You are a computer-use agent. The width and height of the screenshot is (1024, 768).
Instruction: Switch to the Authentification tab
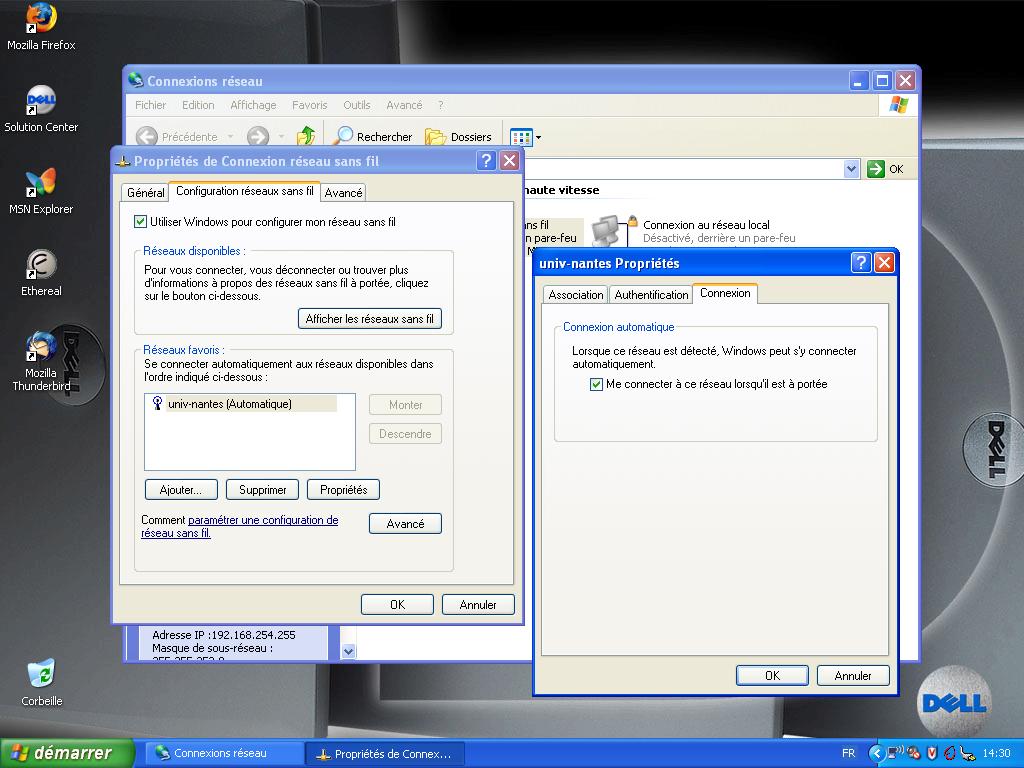click(x=651, y=295)
